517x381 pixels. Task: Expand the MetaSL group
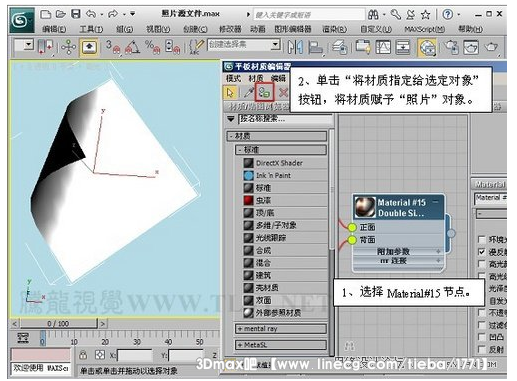click(281, 345)
